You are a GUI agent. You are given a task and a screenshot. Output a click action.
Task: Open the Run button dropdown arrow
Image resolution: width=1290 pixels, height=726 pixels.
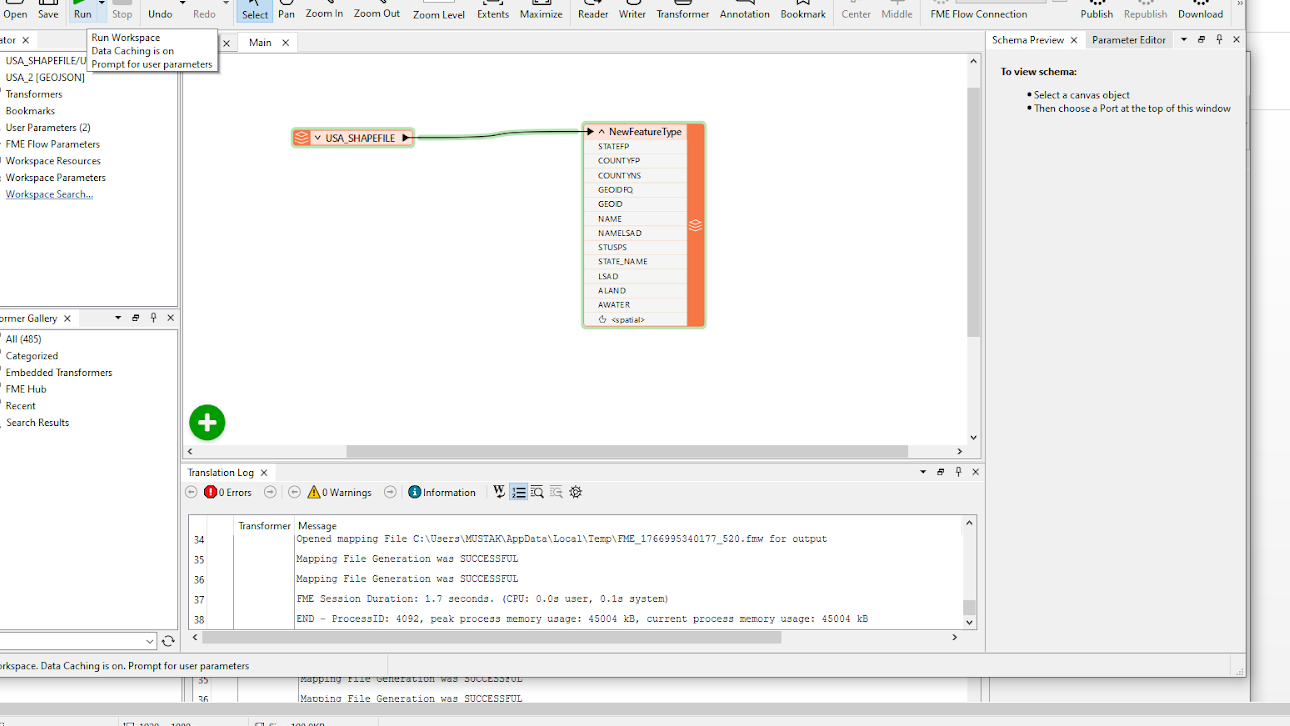[101, 4]
